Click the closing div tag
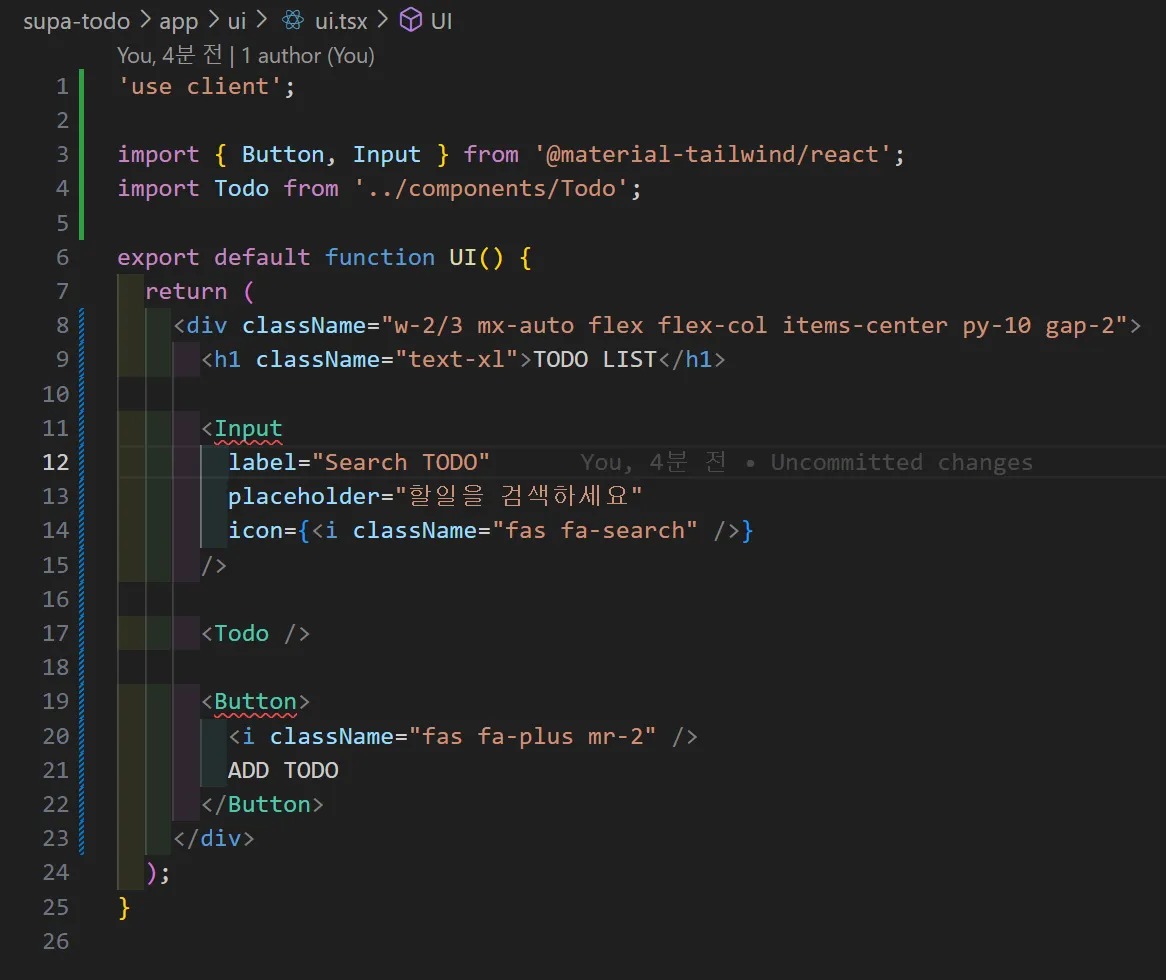The image size is (1166, 980). tap(214, 839)
